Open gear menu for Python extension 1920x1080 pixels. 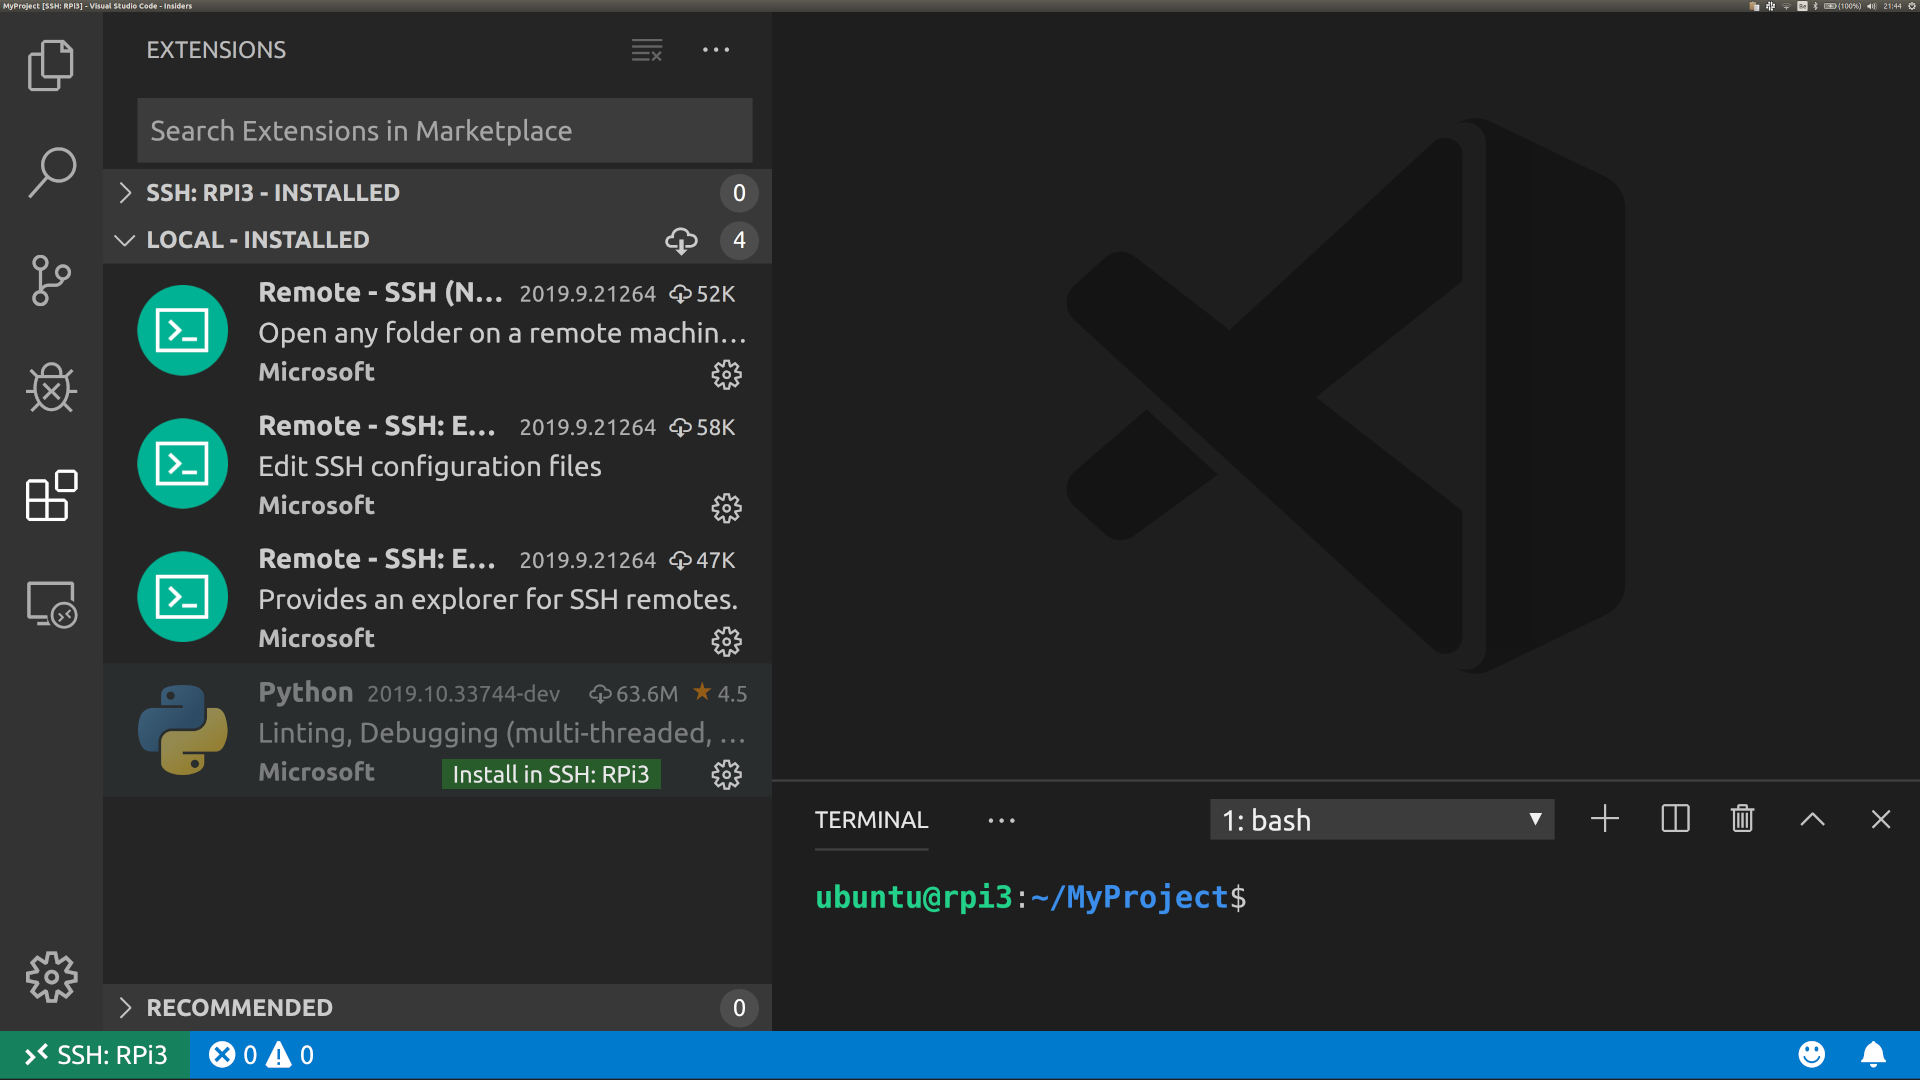pyautogui.click(x=726, y=774)
